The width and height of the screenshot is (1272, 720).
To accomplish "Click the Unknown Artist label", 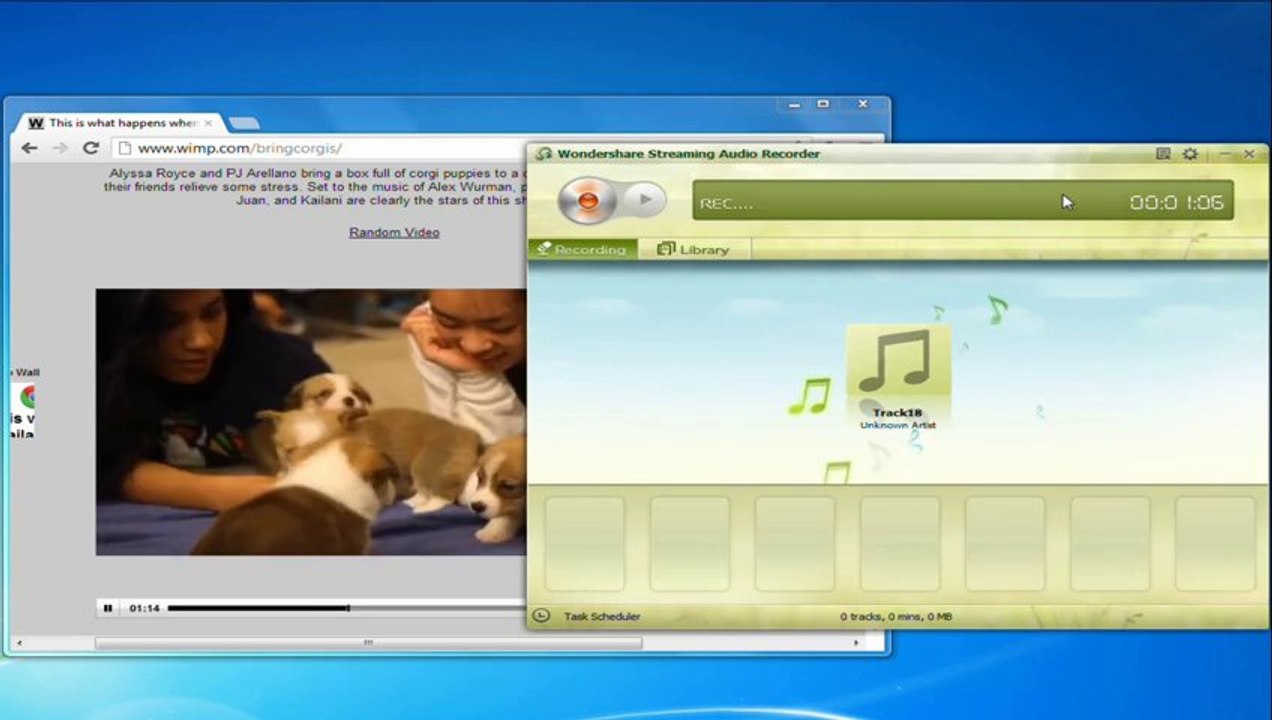I will pyautogui.click(x=897, y=426).
